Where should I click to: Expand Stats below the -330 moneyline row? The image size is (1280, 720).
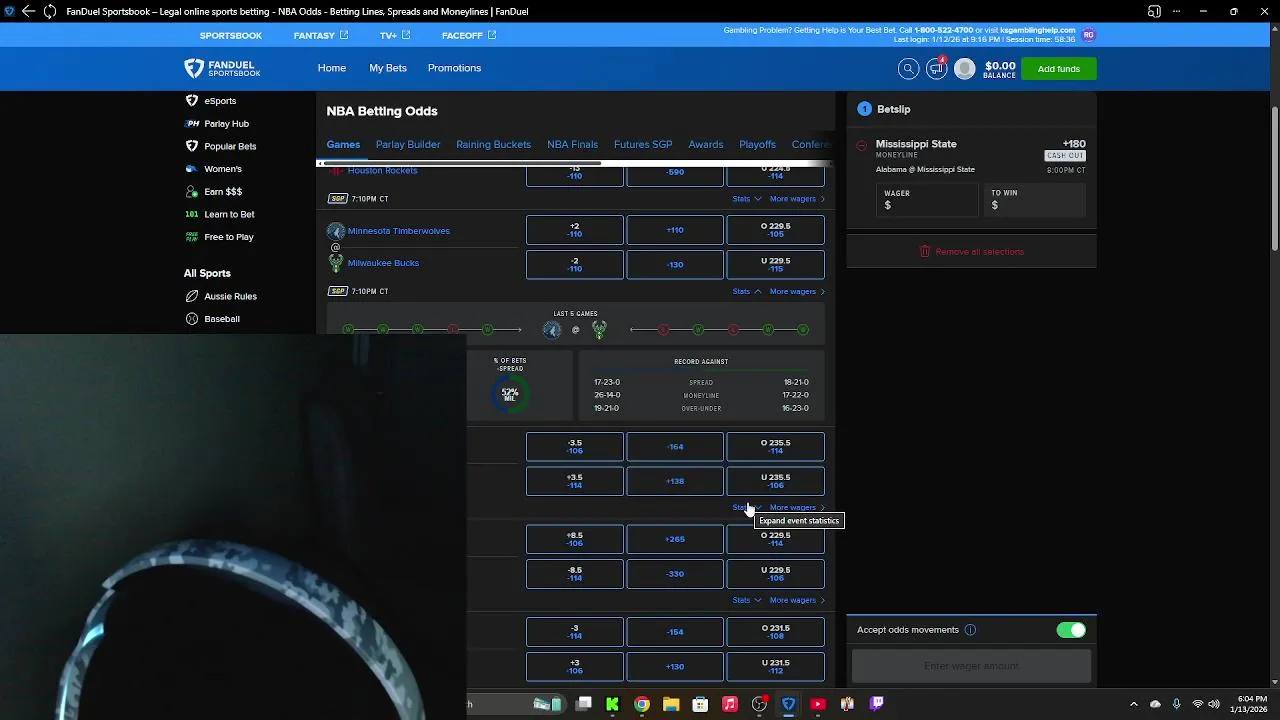coord(746,600)
